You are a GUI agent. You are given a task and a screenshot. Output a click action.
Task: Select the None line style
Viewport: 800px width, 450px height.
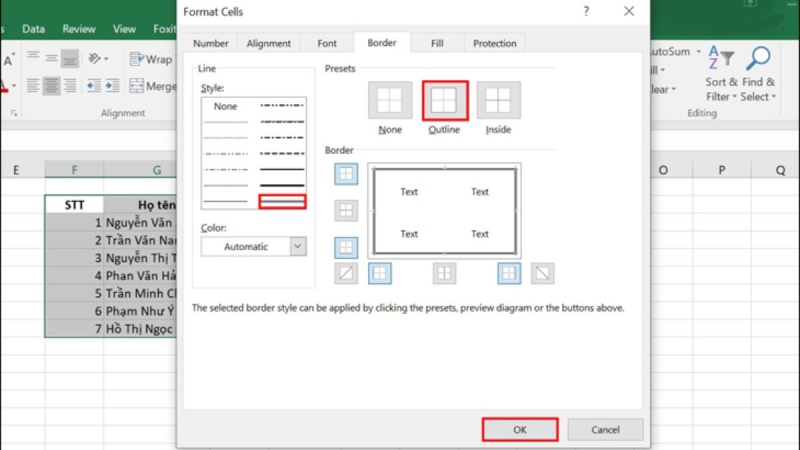225,106
